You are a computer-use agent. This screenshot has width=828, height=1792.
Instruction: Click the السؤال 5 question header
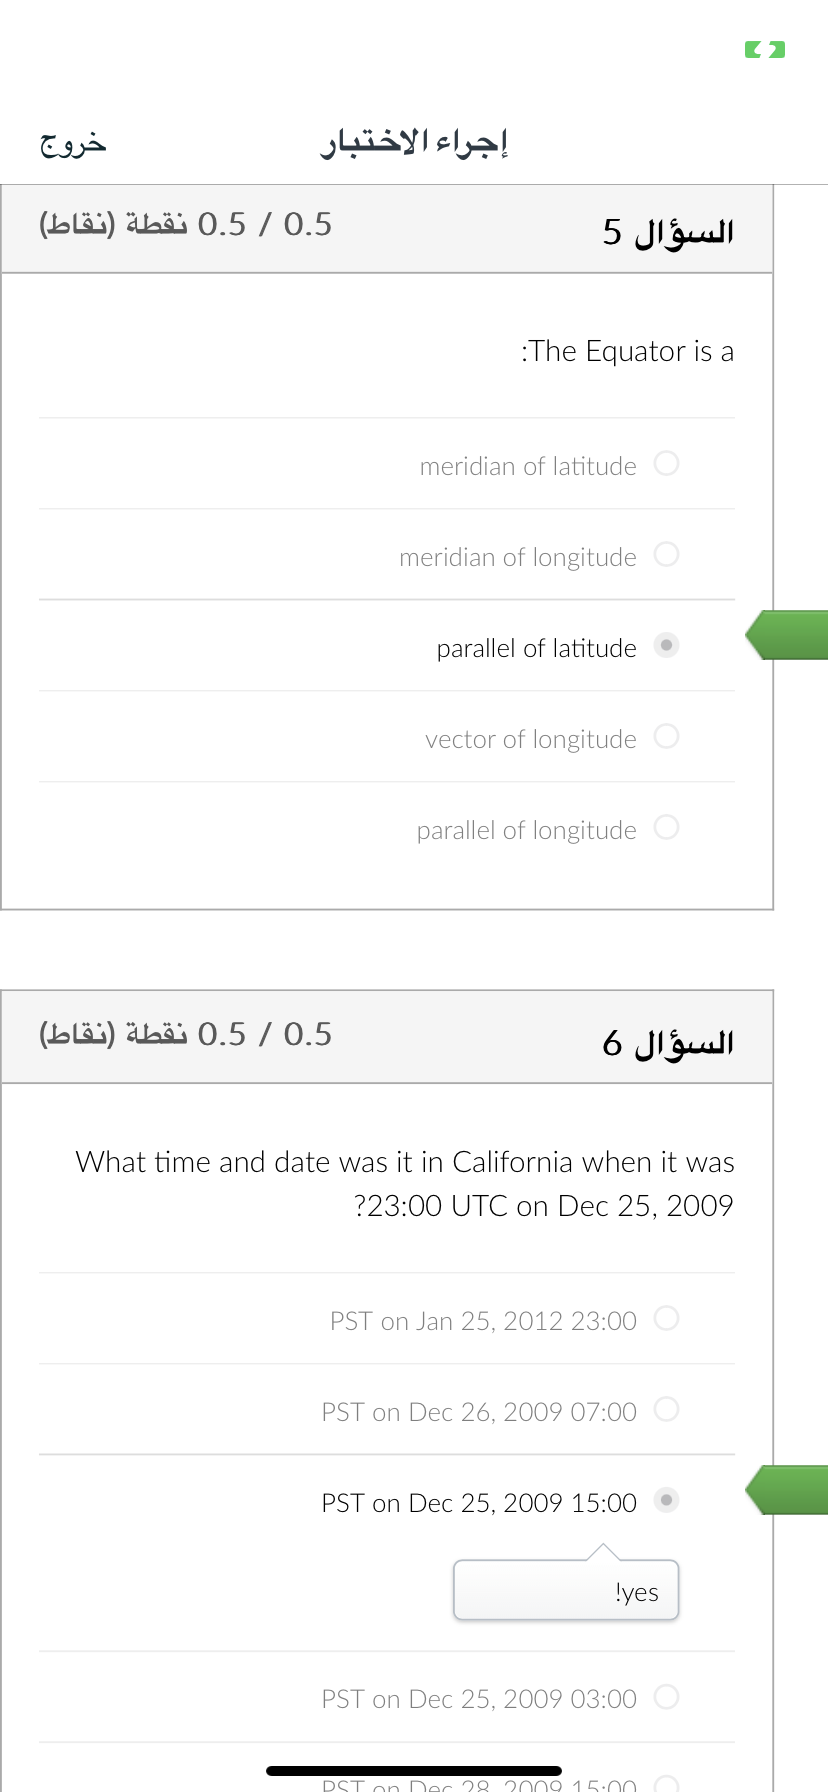668,233
